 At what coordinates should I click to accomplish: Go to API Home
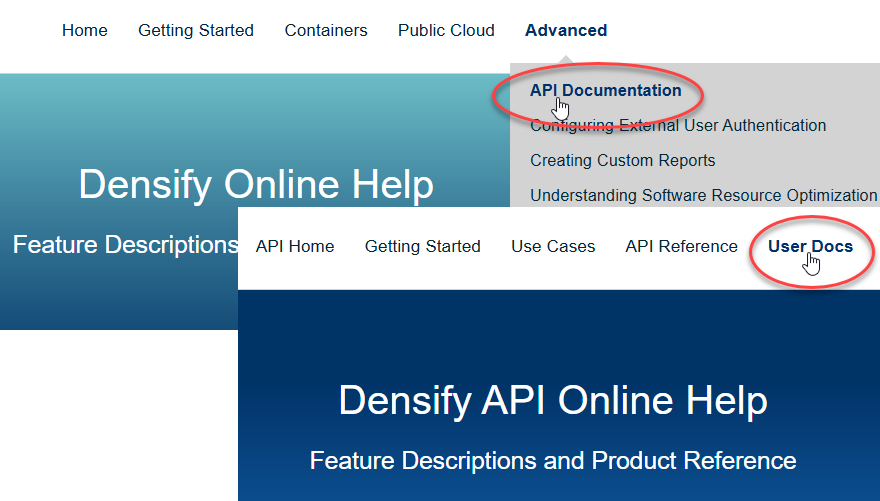coord(295,246)
